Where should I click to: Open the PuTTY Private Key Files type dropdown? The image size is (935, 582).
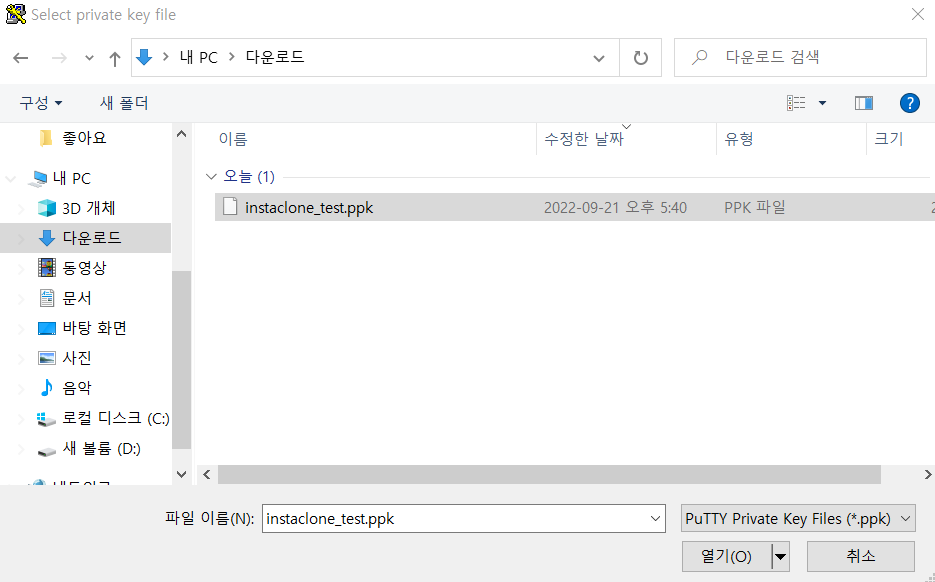(797, 518)
